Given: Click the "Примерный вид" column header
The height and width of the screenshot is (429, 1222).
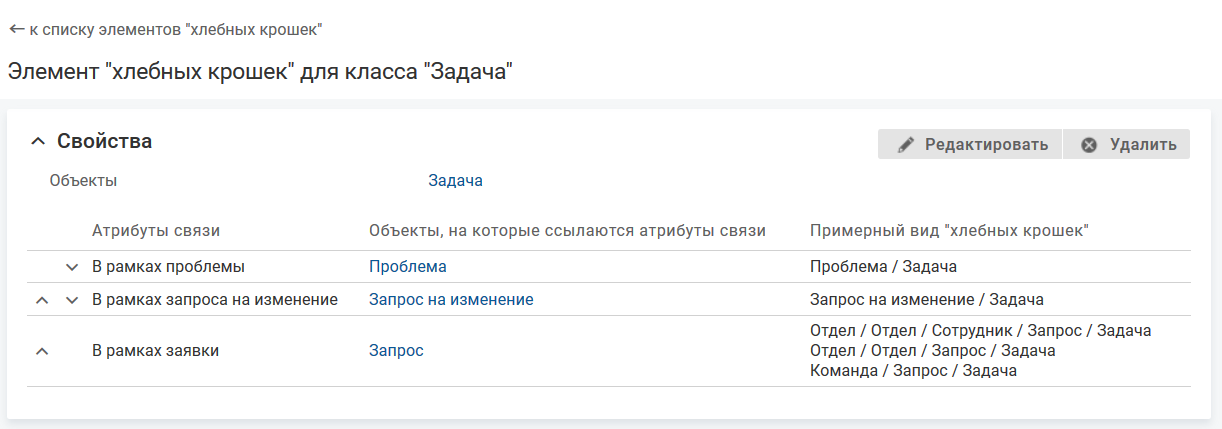Looking at the screenshot, I should pyautogui.click(x=948, y=231).
